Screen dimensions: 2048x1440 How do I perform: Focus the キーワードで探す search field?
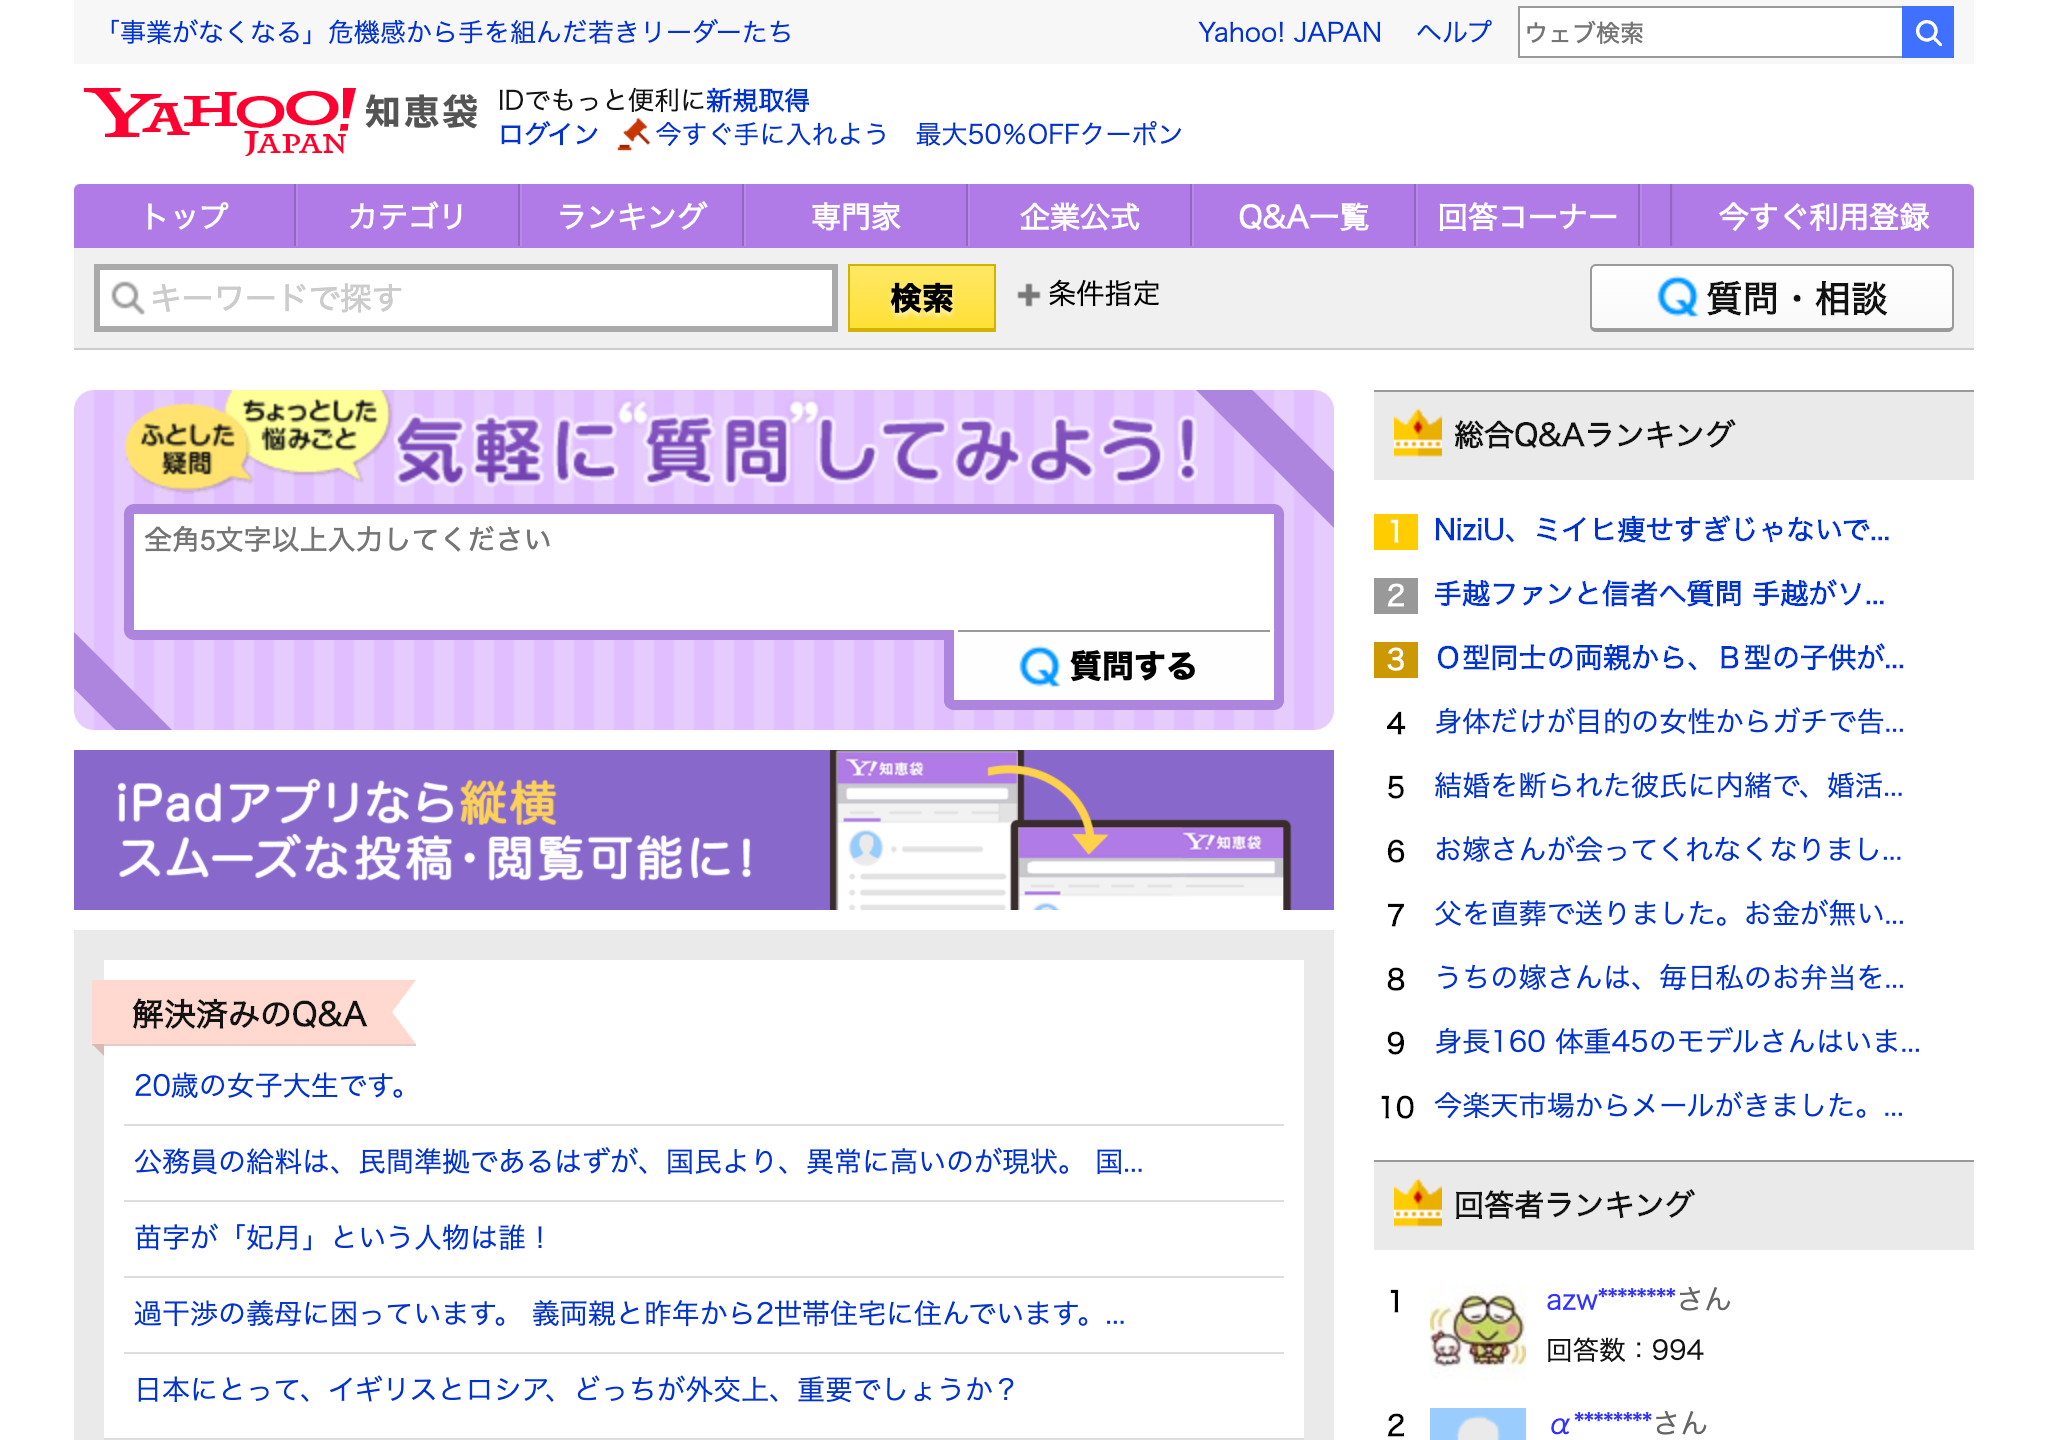tap(466, 298)
